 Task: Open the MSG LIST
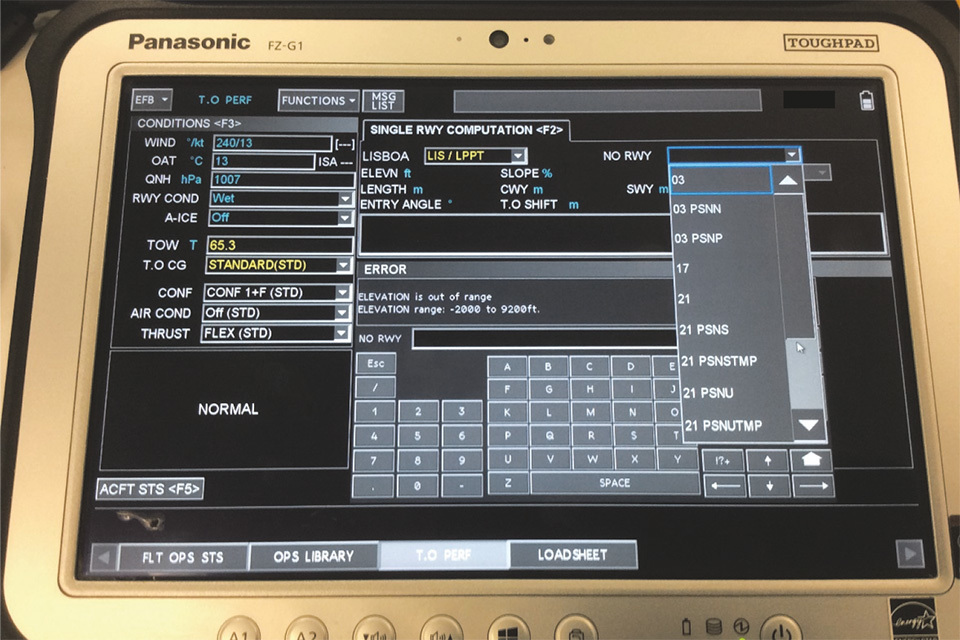(x=383, y=100)
